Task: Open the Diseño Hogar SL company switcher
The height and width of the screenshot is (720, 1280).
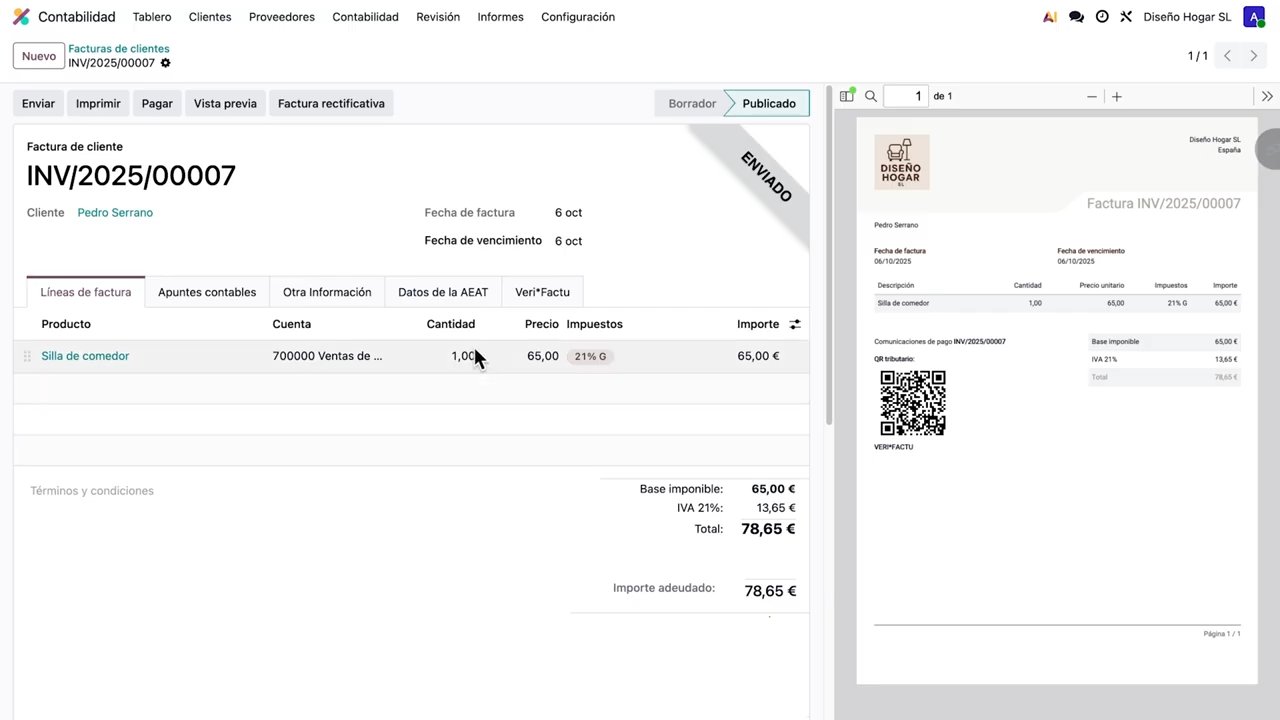Action: tap(1187, 17)
